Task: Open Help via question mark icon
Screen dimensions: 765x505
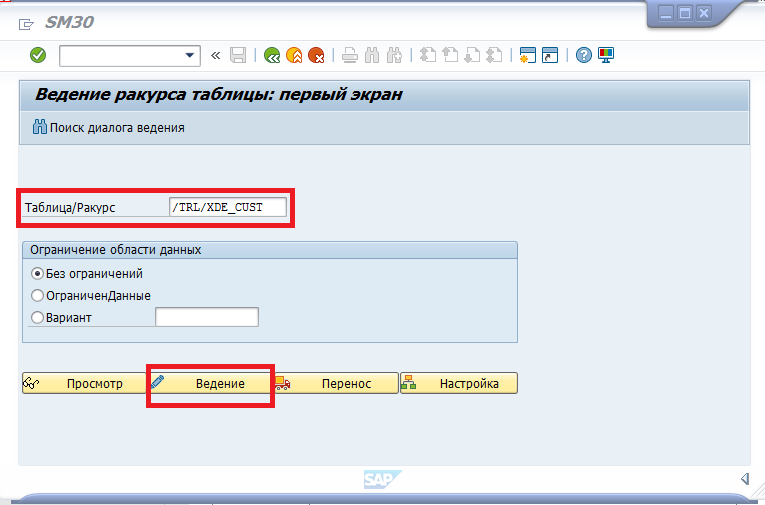Action: point(584,55)
